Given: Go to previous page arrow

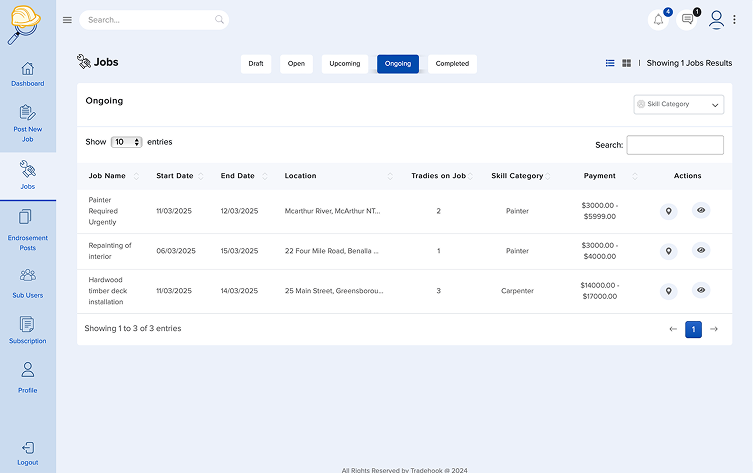Looking at the screenshot, I should 673,329.
